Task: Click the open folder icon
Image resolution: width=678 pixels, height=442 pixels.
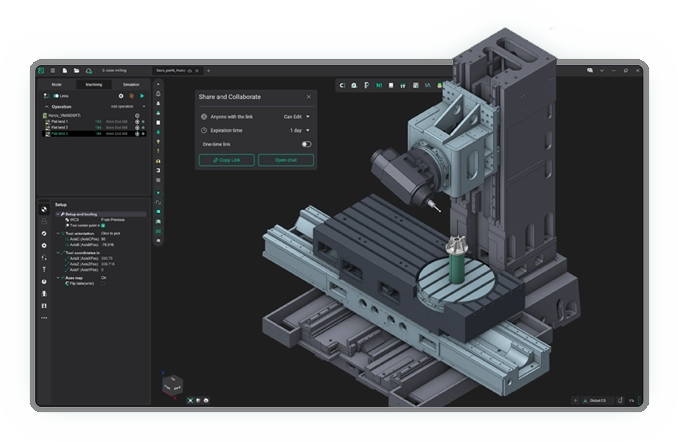Action: click(x=76, y=71)
